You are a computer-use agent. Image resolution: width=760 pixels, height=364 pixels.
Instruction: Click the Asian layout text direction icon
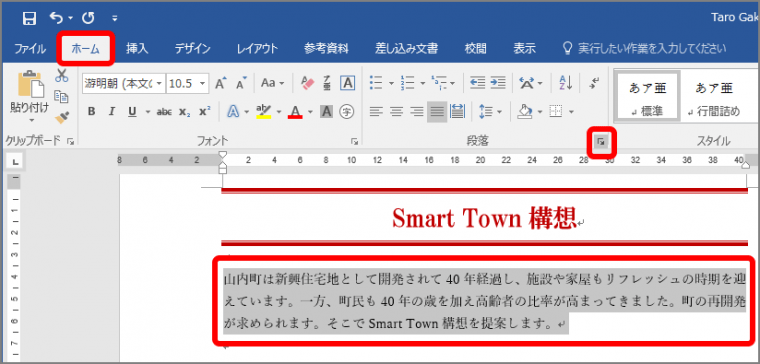[527, 83]
